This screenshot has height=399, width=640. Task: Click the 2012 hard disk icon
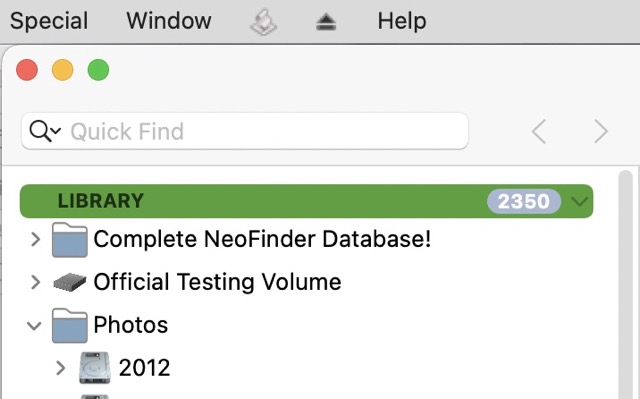(94, 368)
